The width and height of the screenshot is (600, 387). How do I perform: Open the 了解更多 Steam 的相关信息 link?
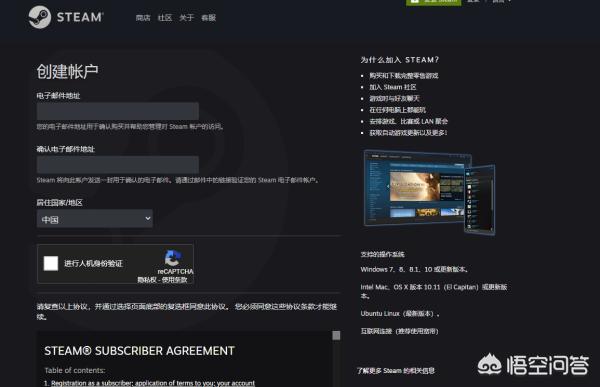coord(396,371)
